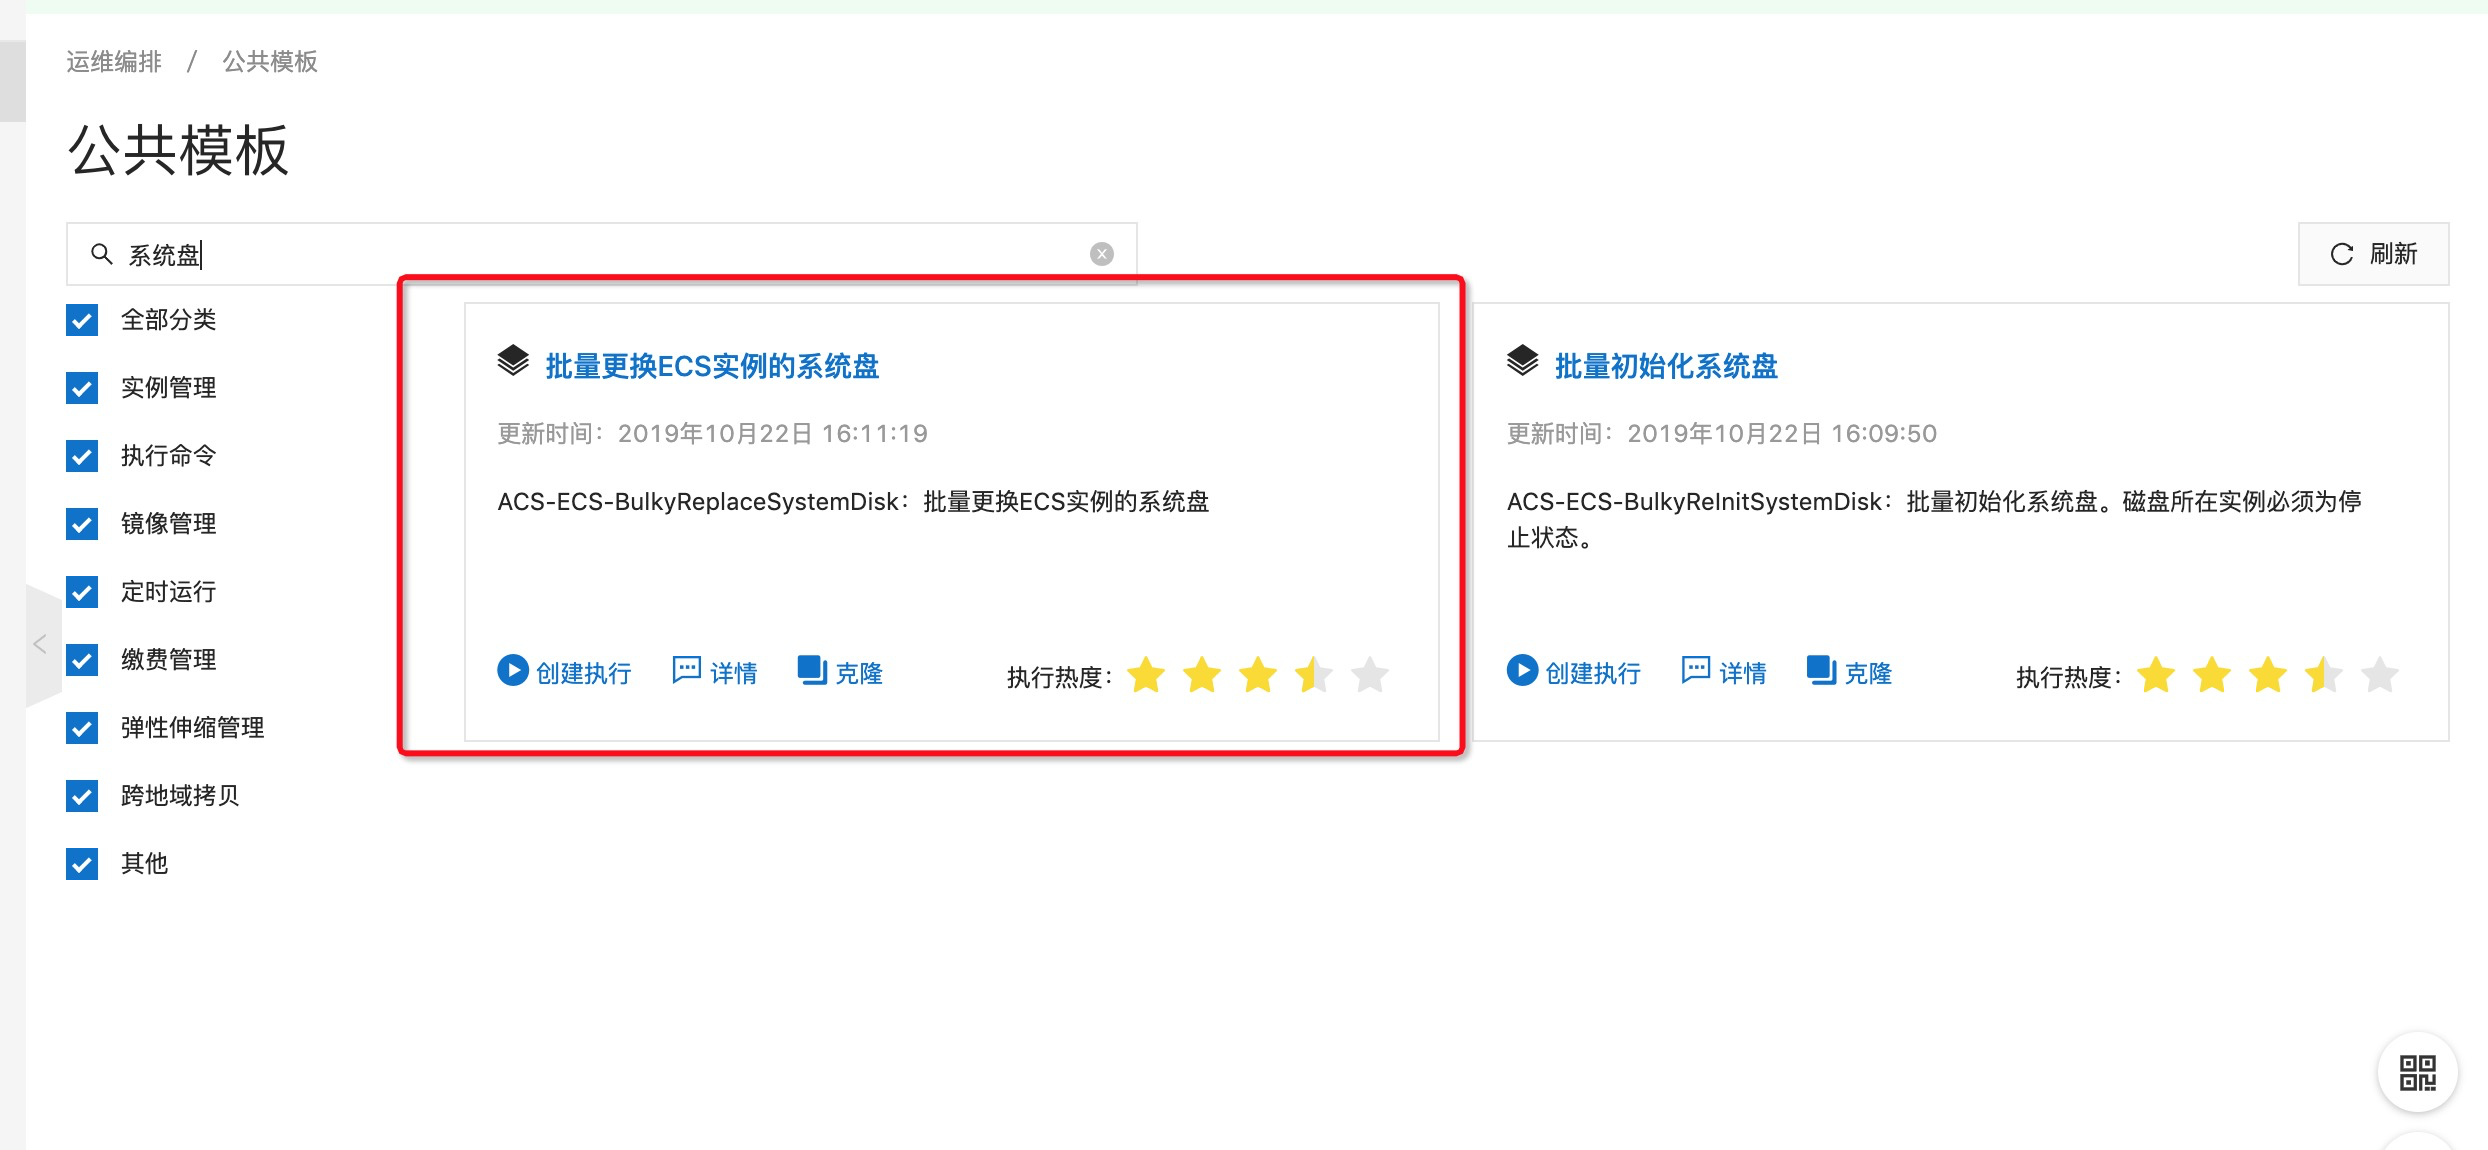Screen dimensions: 2488x1150
Task: Click update time 2019年10月22日 16:09:50
Action: click(x=1782, y=433)
